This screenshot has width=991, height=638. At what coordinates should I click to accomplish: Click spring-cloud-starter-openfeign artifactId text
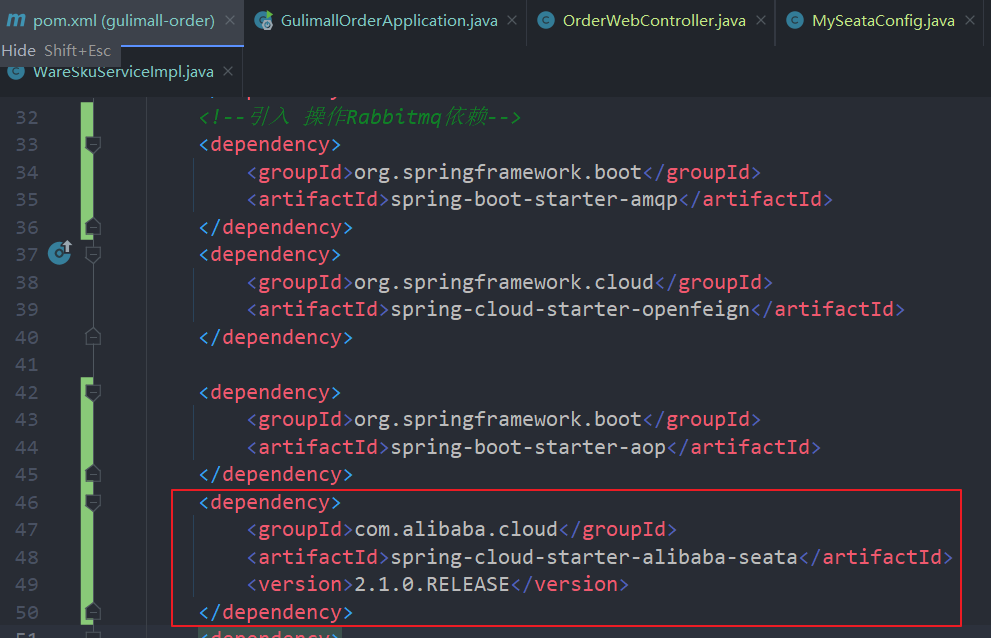point(570,309)
